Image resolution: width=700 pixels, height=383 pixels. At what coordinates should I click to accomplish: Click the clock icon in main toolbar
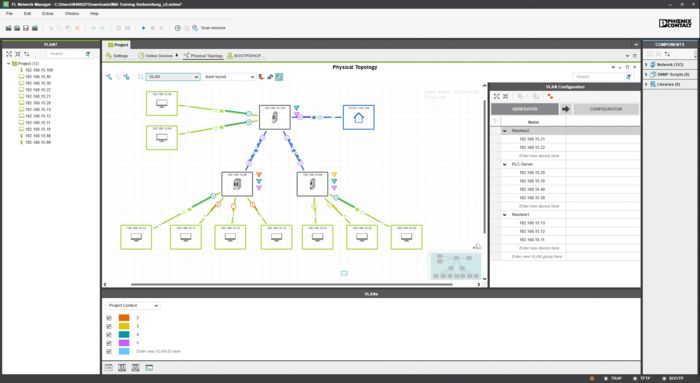point(178,28)
